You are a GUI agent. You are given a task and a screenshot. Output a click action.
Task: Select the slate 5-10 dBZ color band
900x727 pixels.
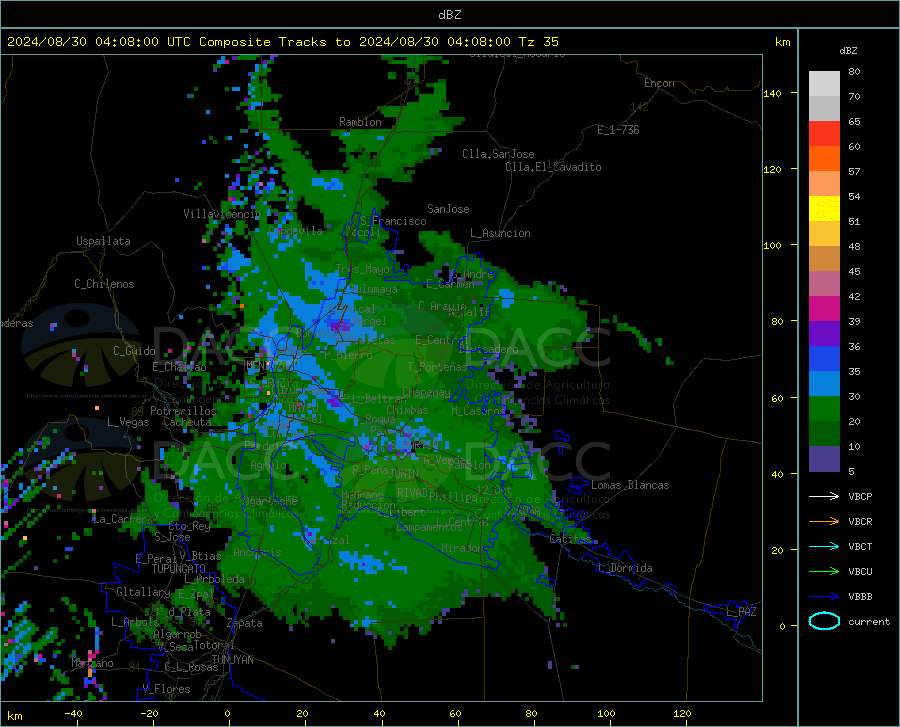(x=824, y=459)
